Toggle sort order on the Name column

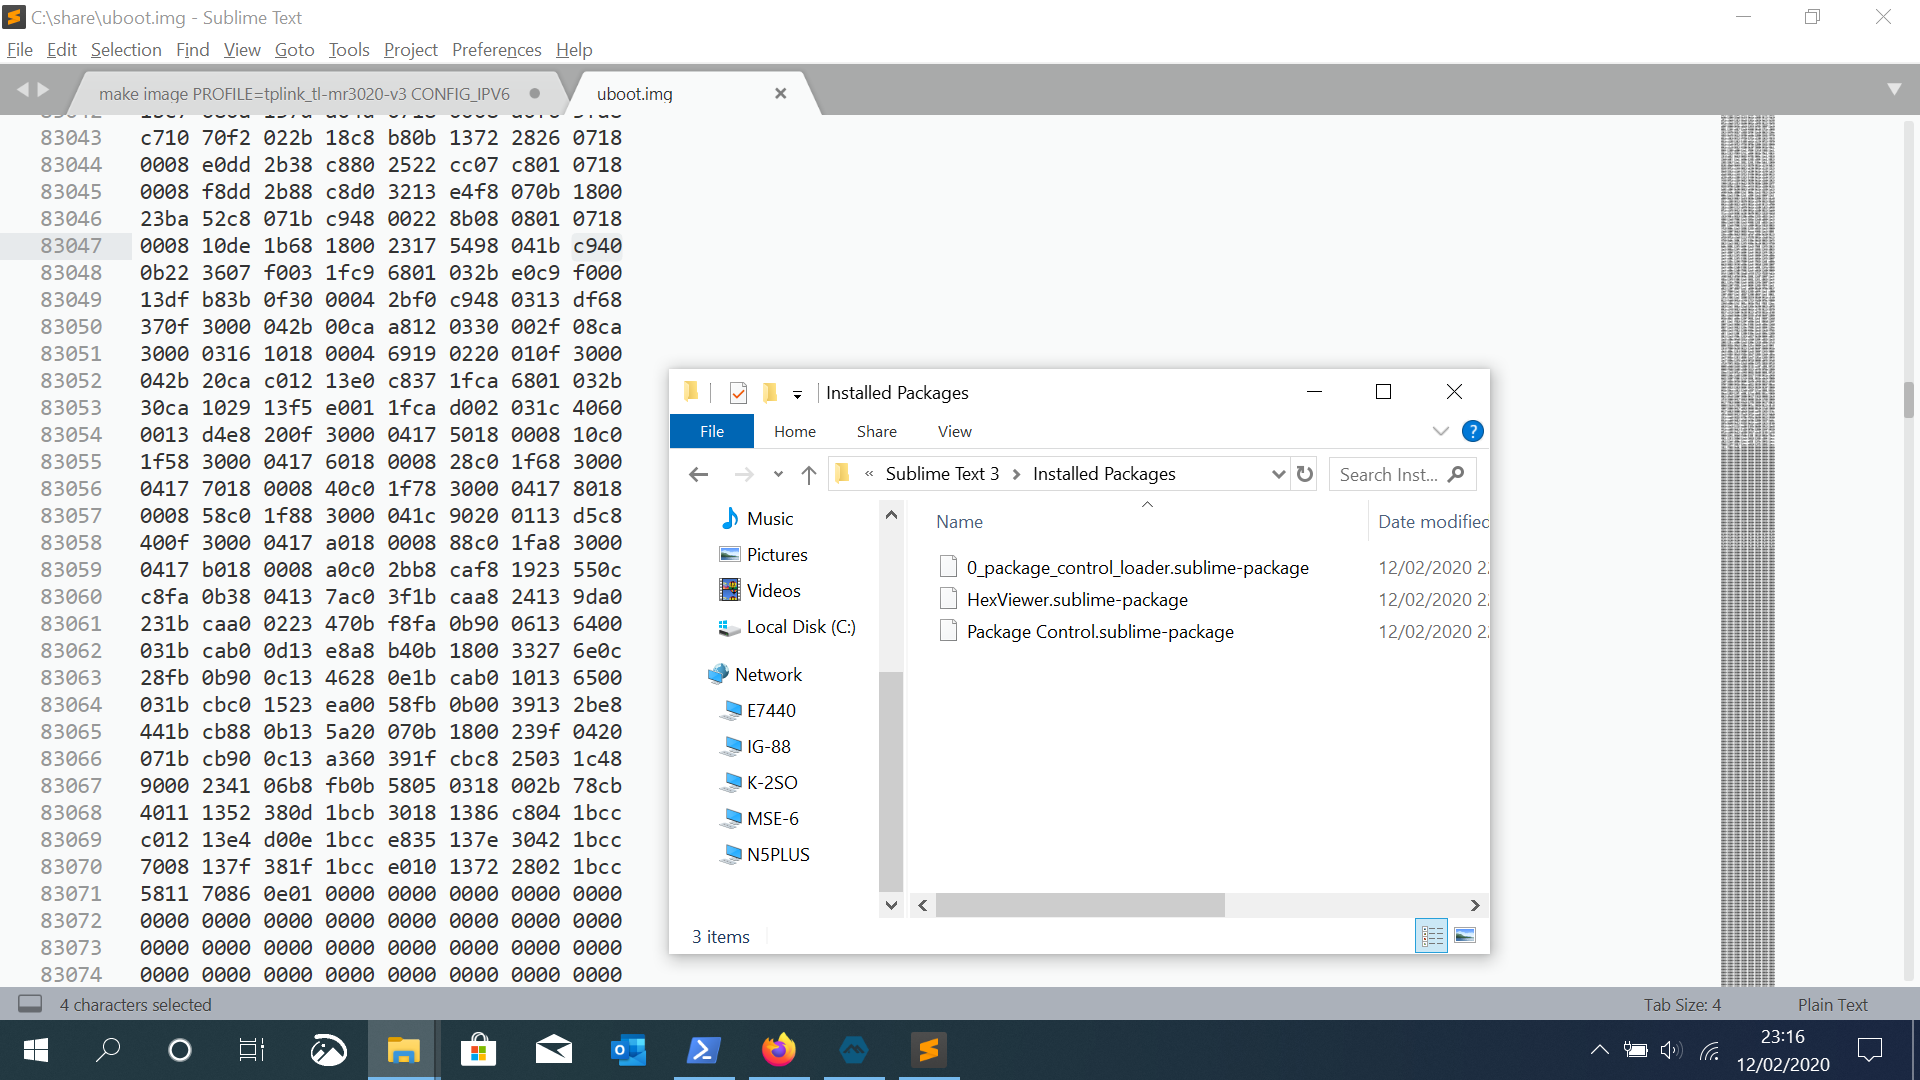point(959,521)
